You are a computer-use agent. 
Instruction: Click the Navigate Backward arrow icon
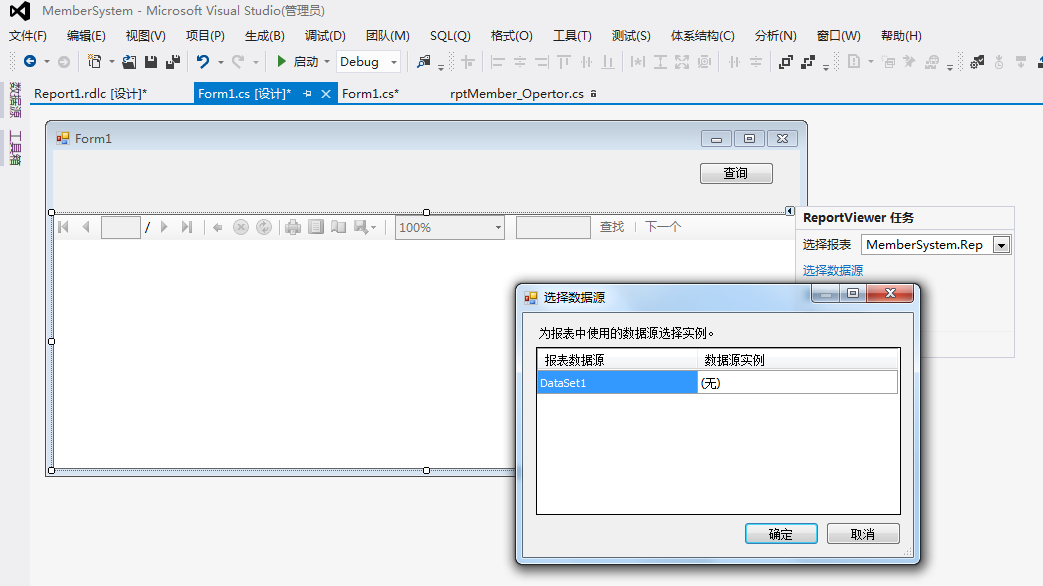pyautogui.click(x=30, y=62)
